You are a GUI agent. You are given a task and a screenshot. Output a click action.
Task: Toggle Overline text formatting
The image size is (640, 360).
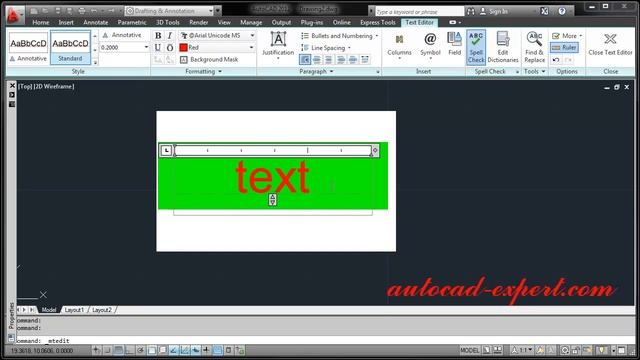pyautogui.click(x=170, y=48)
